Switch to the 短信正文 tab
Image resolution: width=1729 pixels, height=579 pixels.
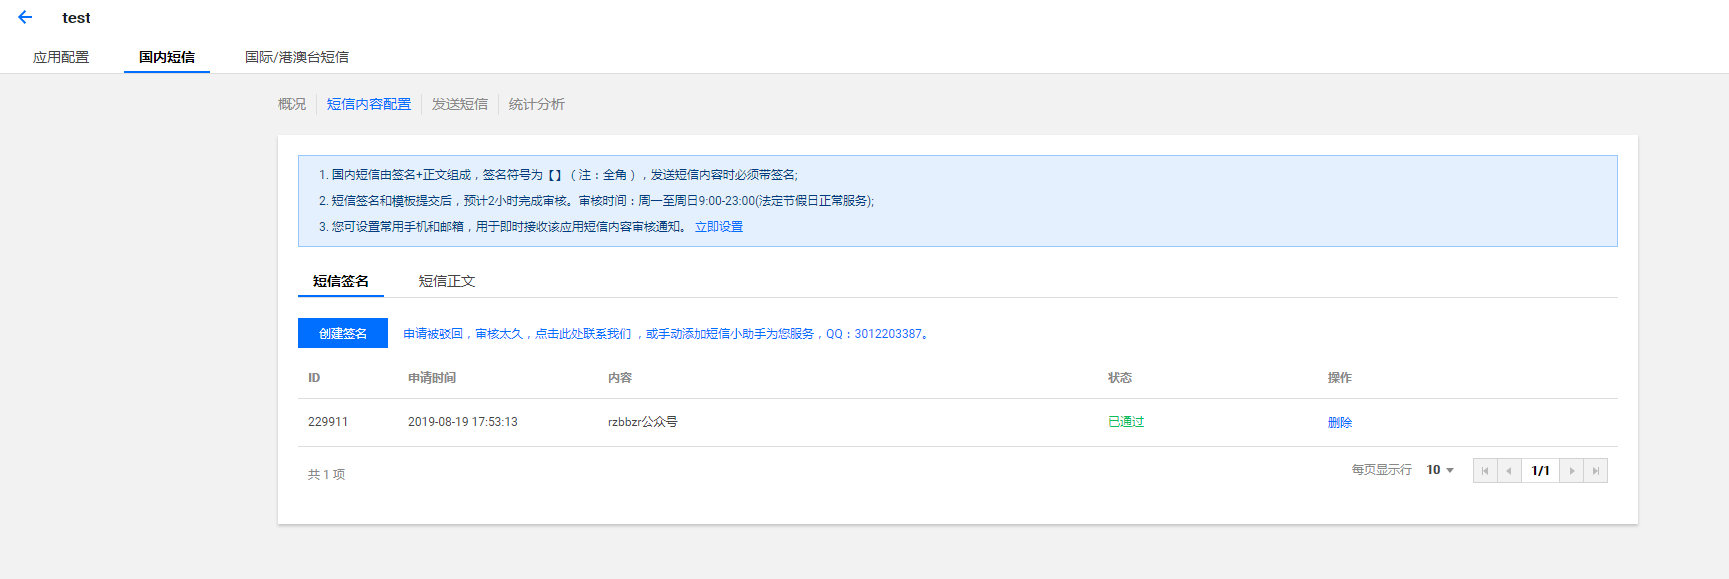tap(447, 281)
